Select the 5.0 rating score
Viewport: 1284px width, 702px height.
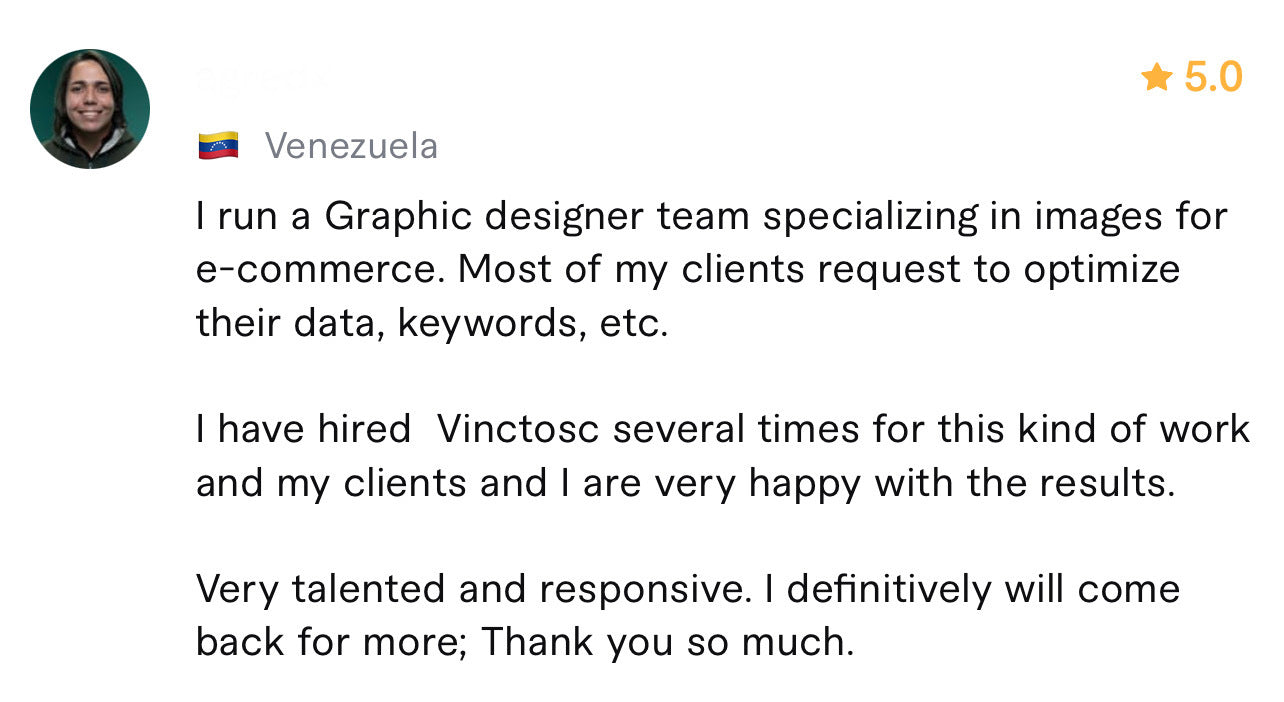tap(1213, 77)
